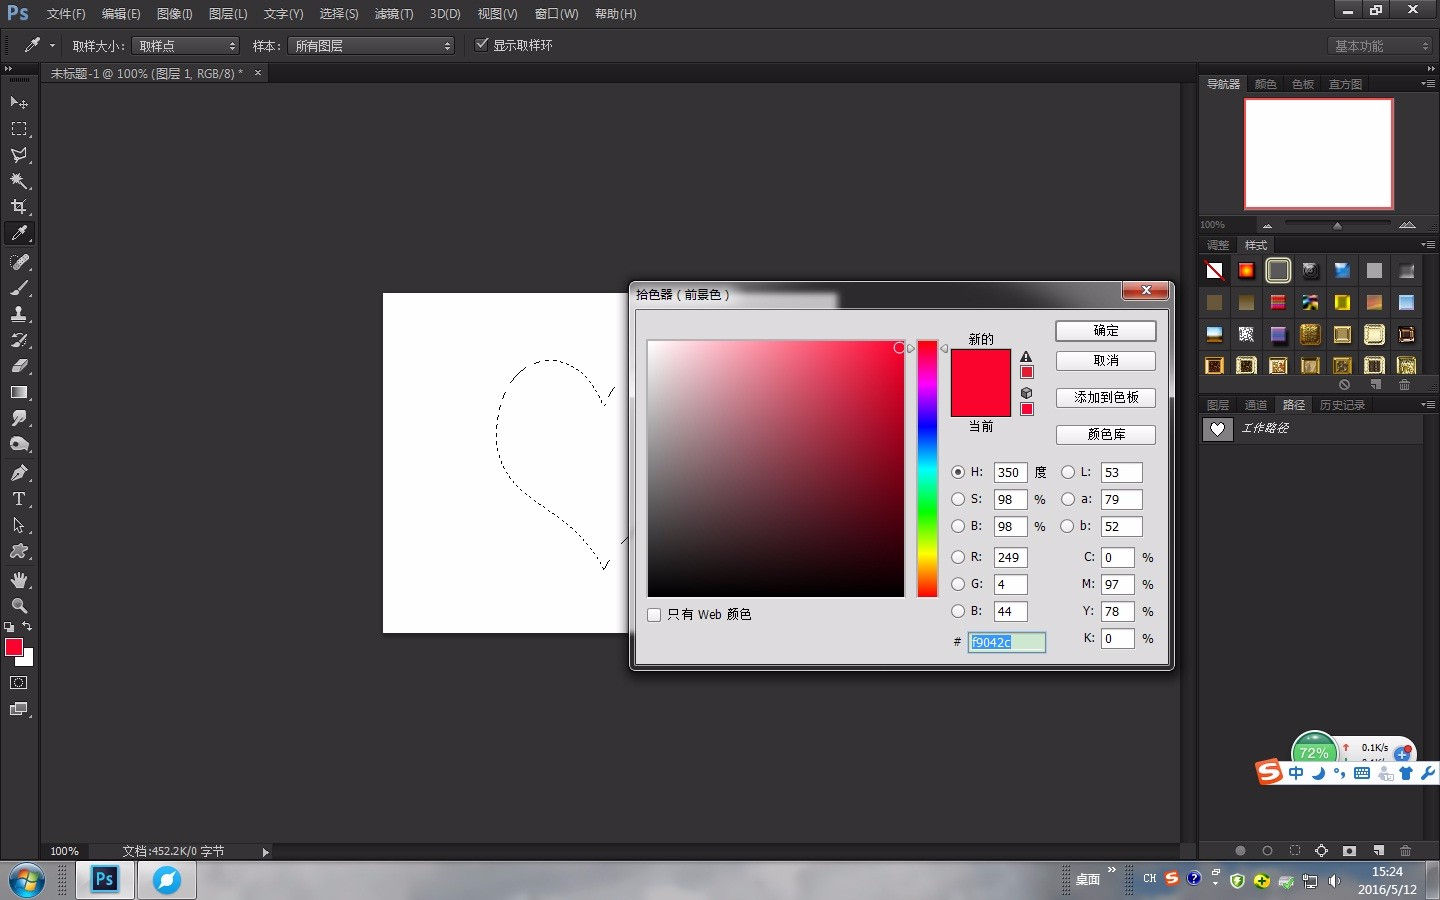This screenshot has width=1440, height=900.
Task: Click the not web-safe cube icon
Action: (x=1026, y=393)
